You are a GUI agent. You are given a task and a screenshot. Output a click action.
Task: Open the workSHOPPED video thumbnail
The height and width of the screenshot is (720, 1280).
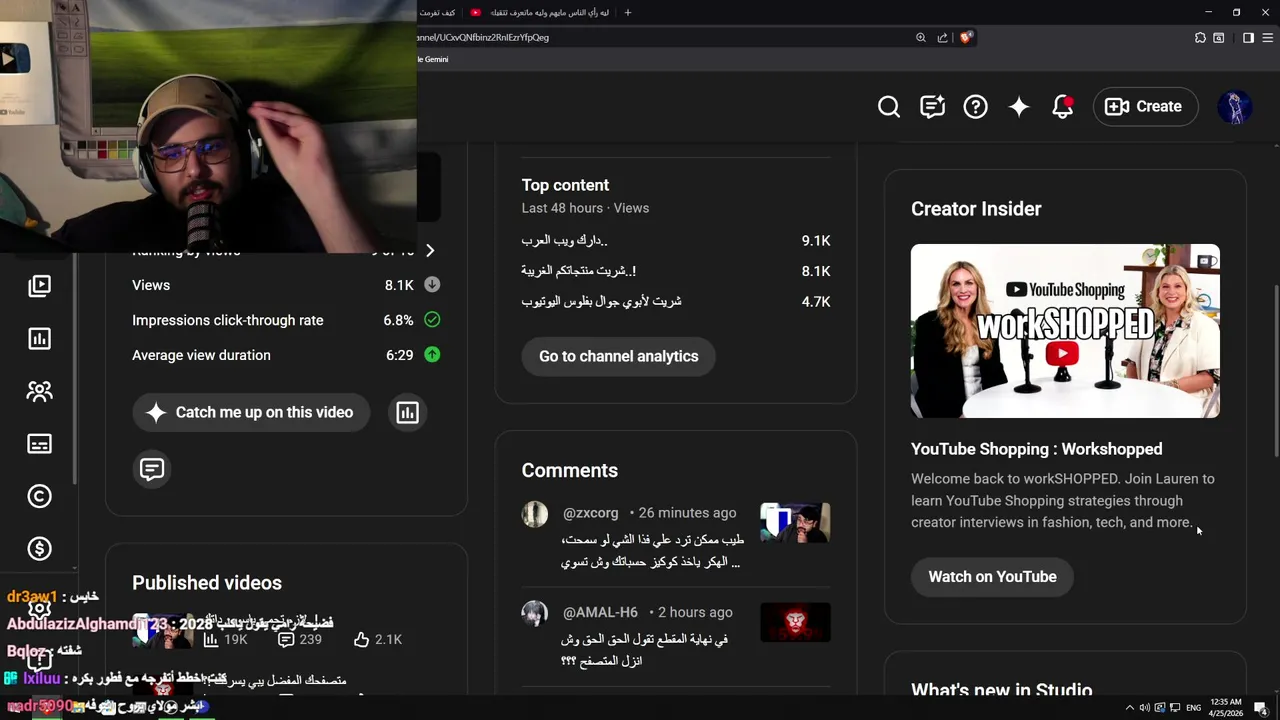pyautogui.click(x=1065, y=331)
